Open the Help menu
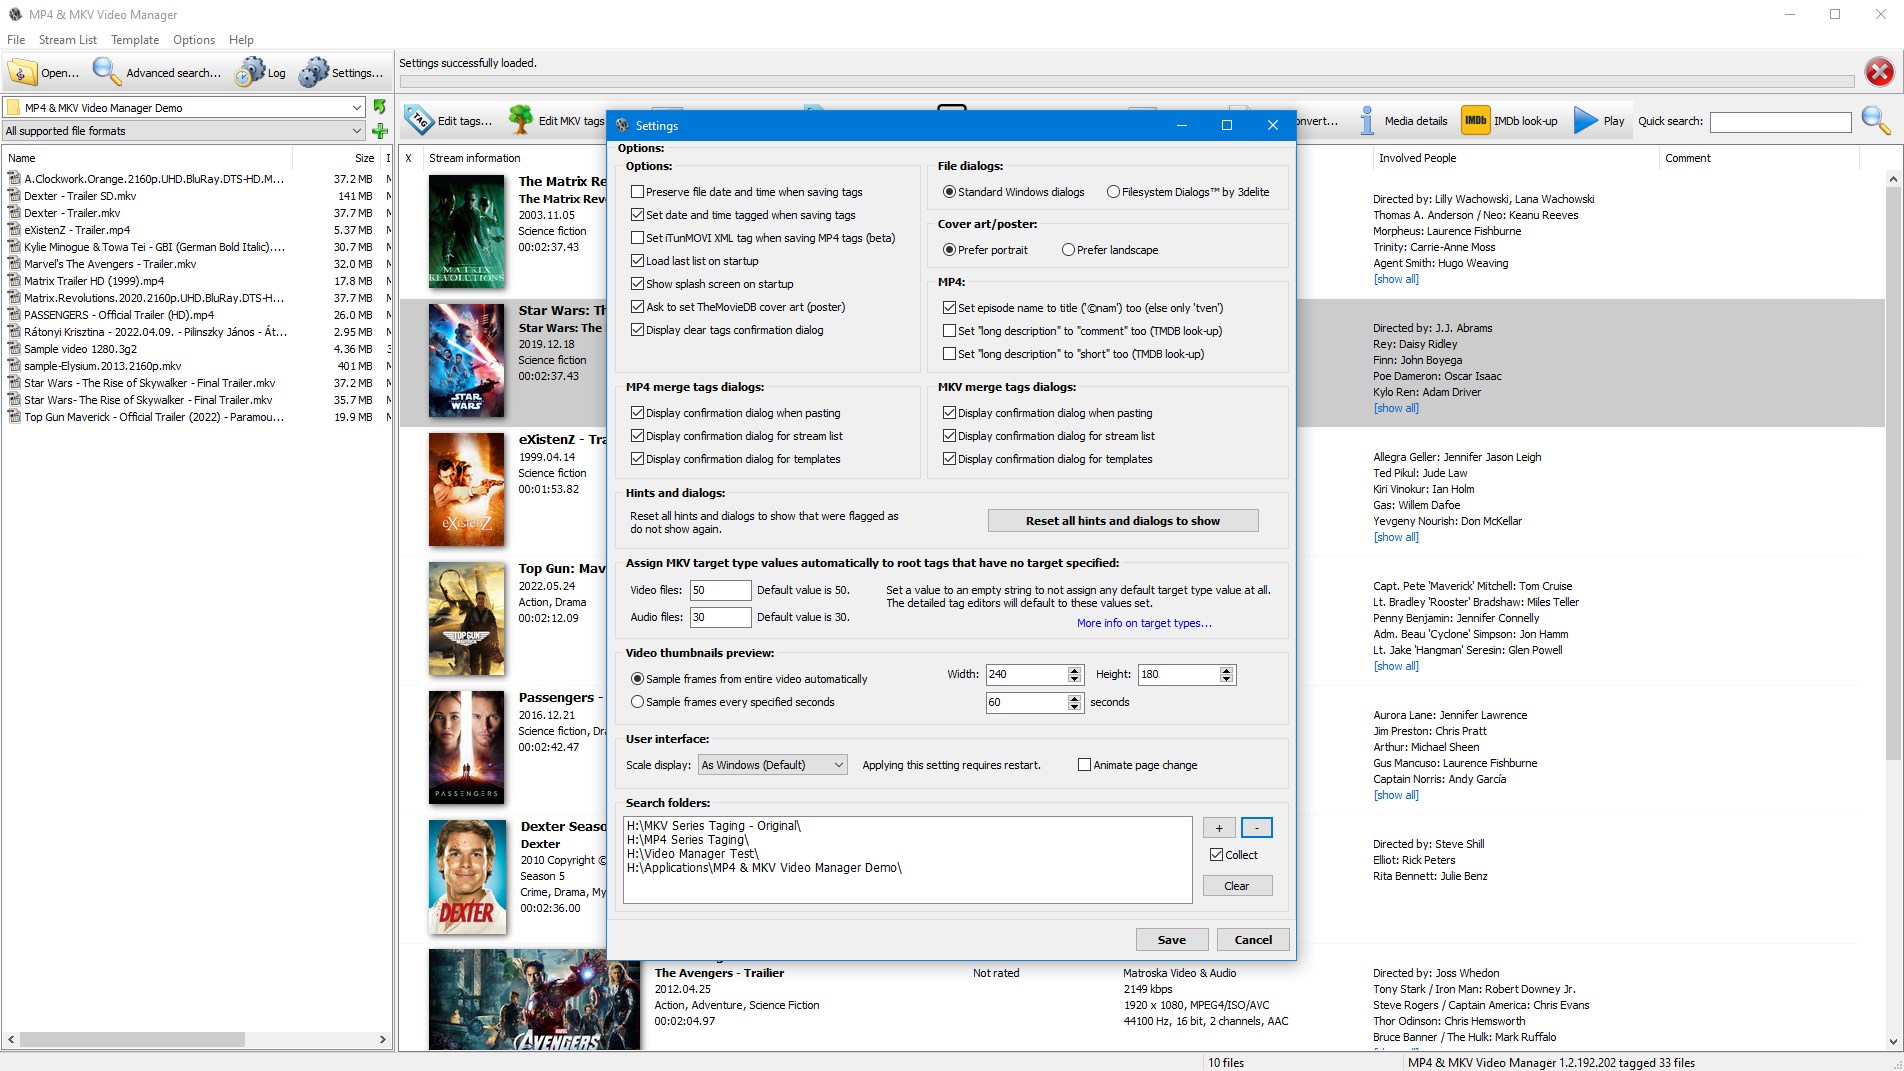Viewport: 1904px width, 1071px height. point(241,40)
